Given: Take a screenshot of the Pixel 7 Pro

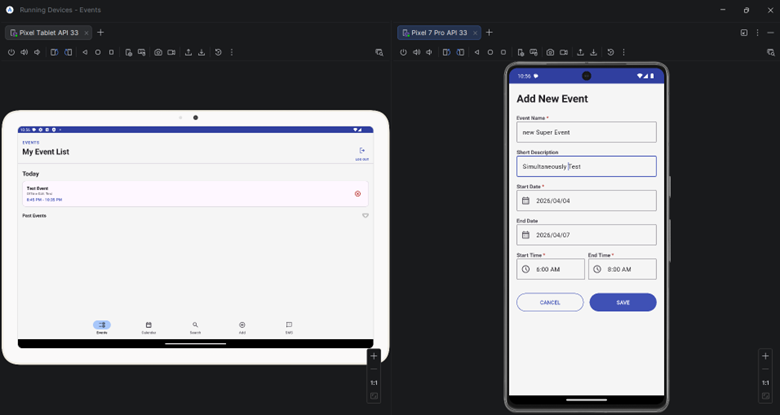Looking at the screenshot, I should point(550,52).
